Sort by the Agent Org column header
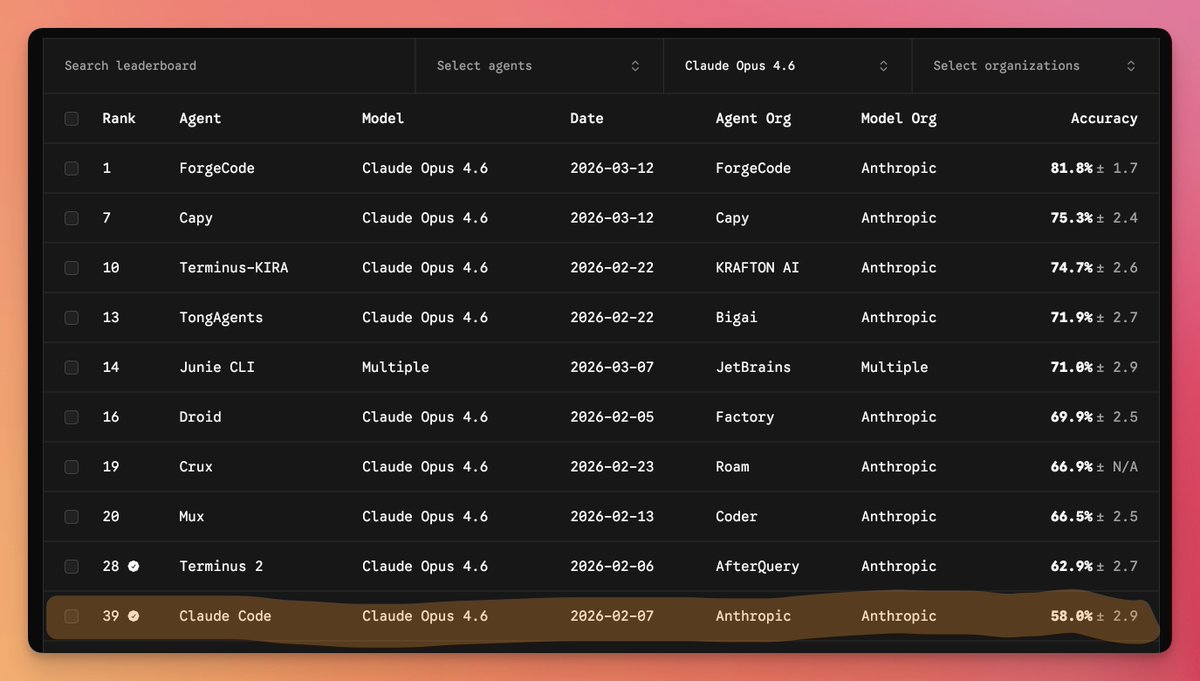 coord(753,118)
